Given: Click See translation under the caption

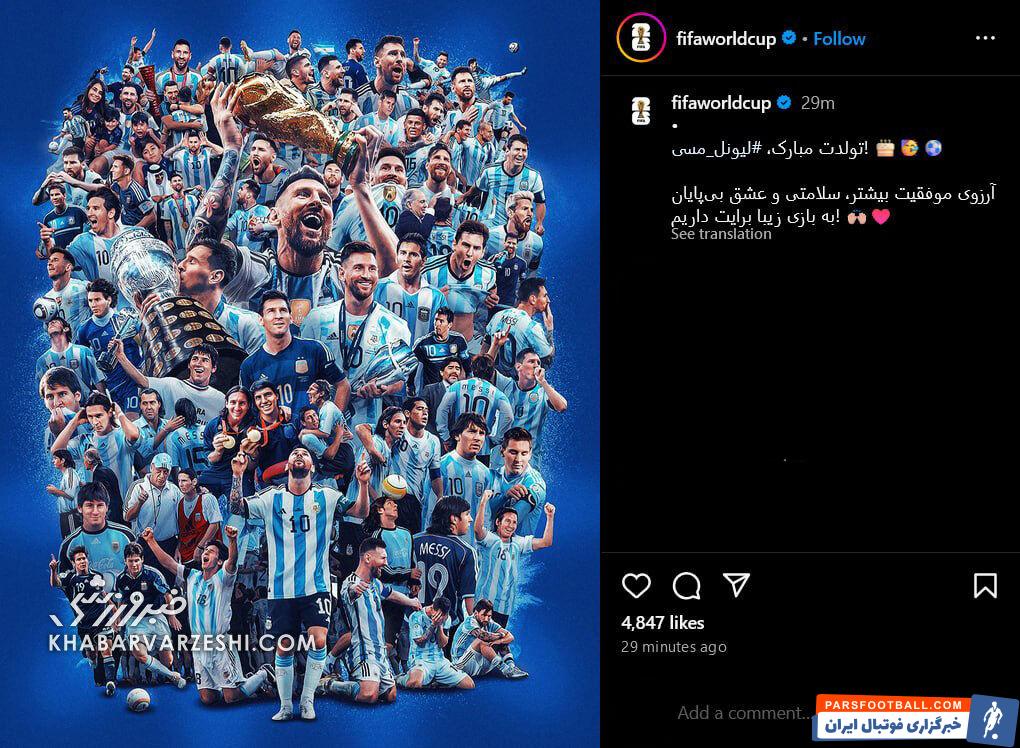Looking at the screenshot, I should [x=721, y=234].
